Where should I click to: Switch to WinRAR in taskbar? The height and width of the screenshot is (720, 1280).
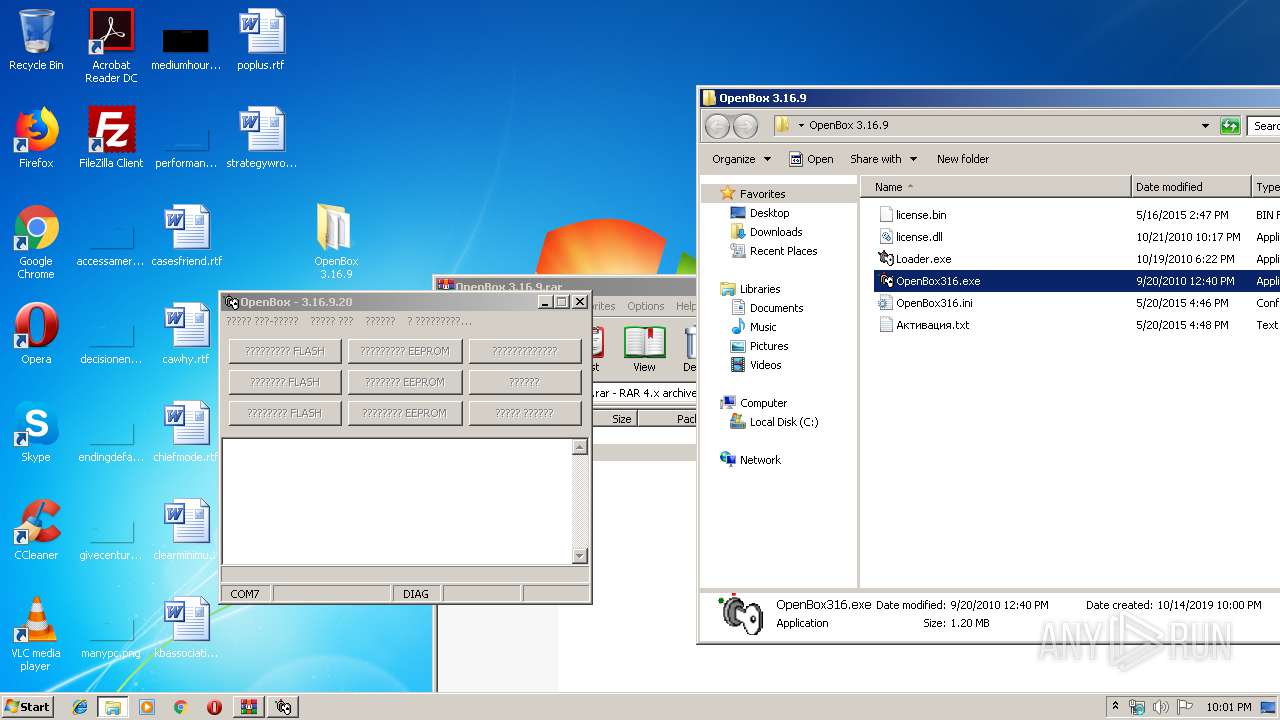(x=248, y=707)
